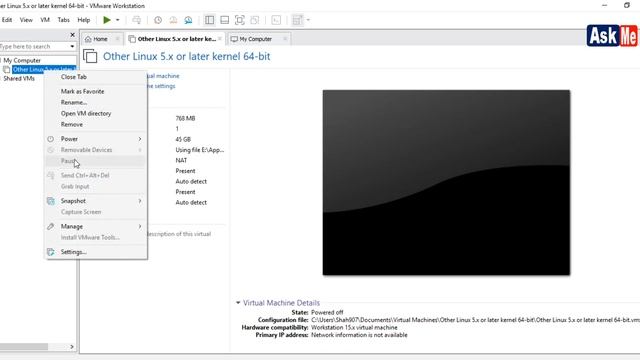Click the Send Ctrl+Alt+Del toolbar icon
640x360 pixels.
click(137, 20)
